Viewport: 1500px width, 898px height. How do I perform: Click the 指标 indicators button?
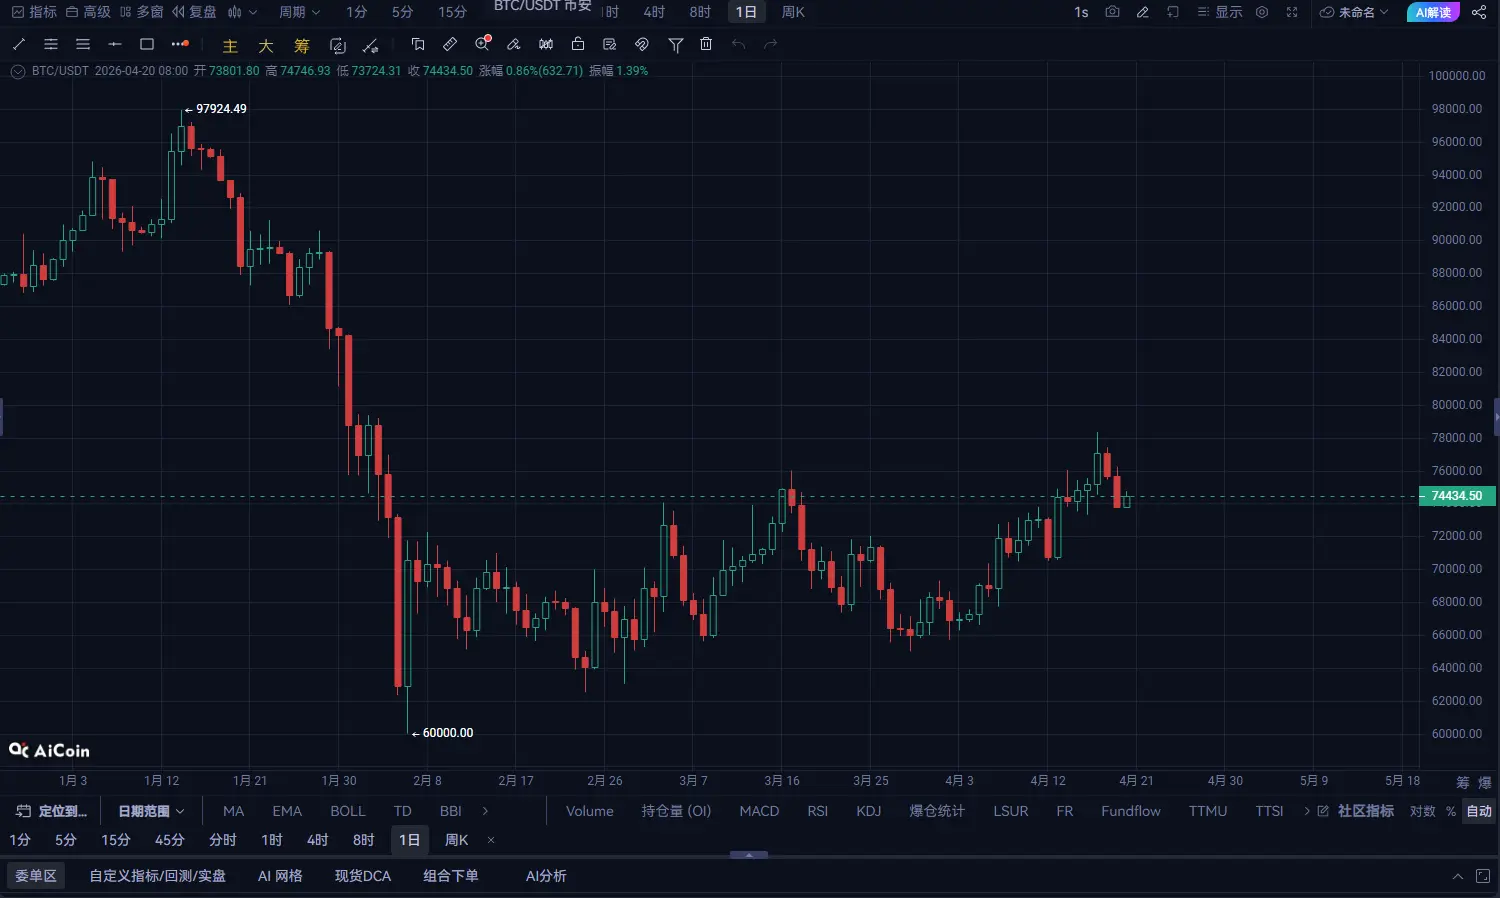[34, 12]
